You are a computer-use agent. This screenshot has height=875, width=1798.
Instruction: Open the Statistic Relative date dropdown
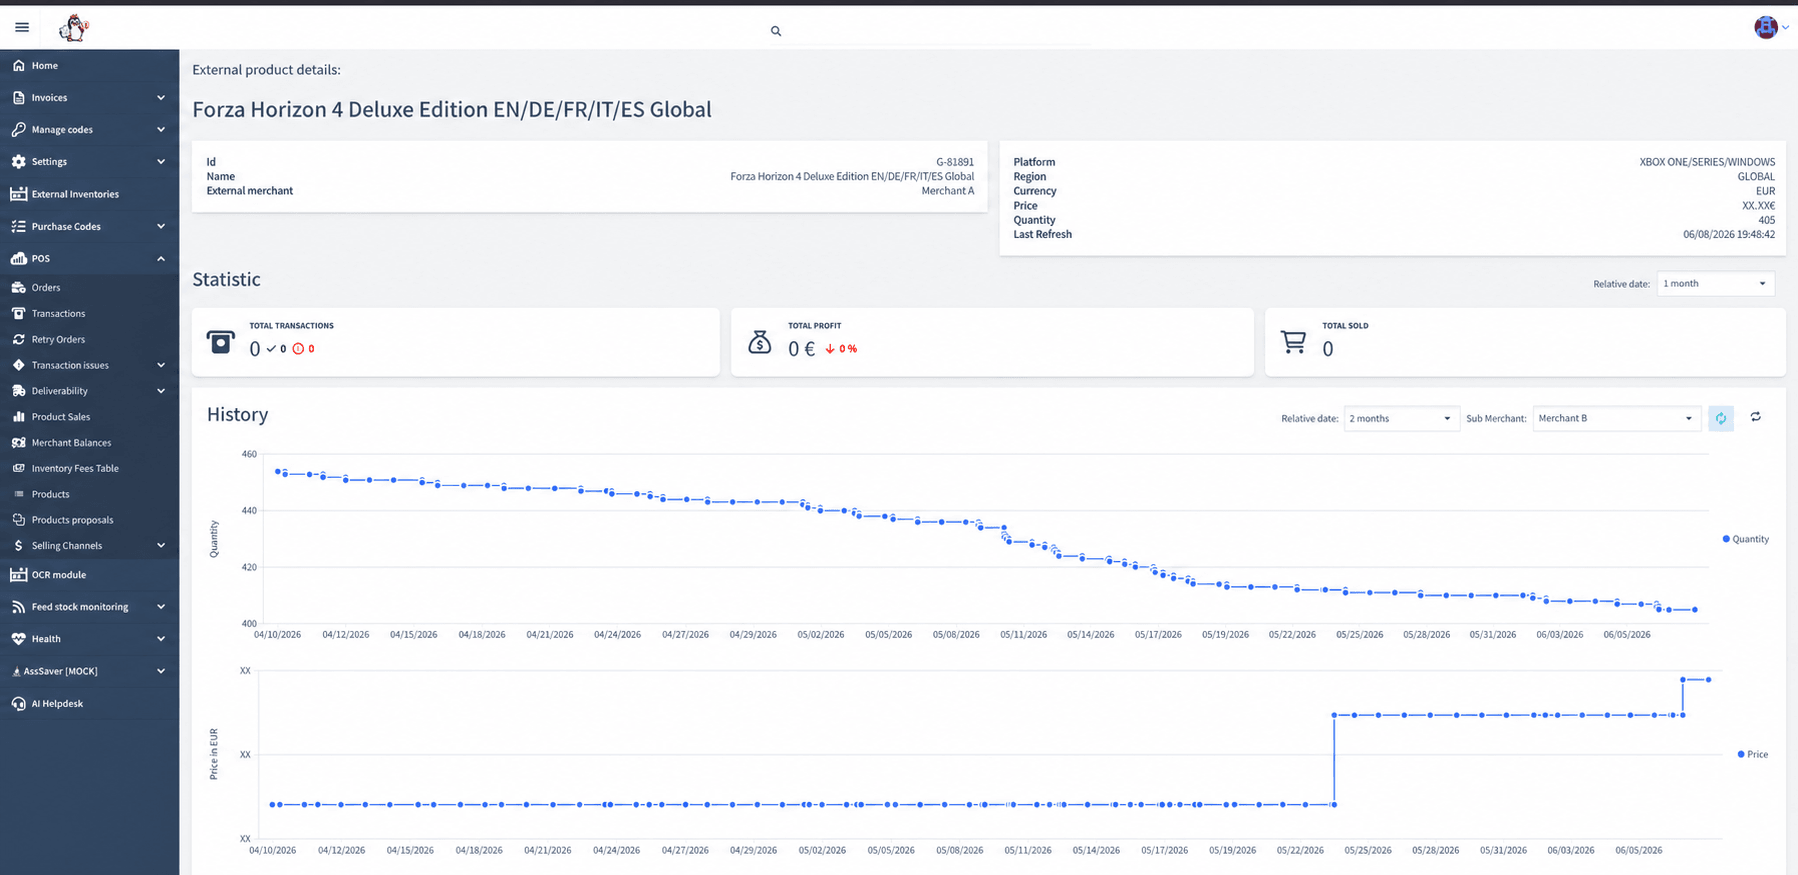pos(1716,284)
